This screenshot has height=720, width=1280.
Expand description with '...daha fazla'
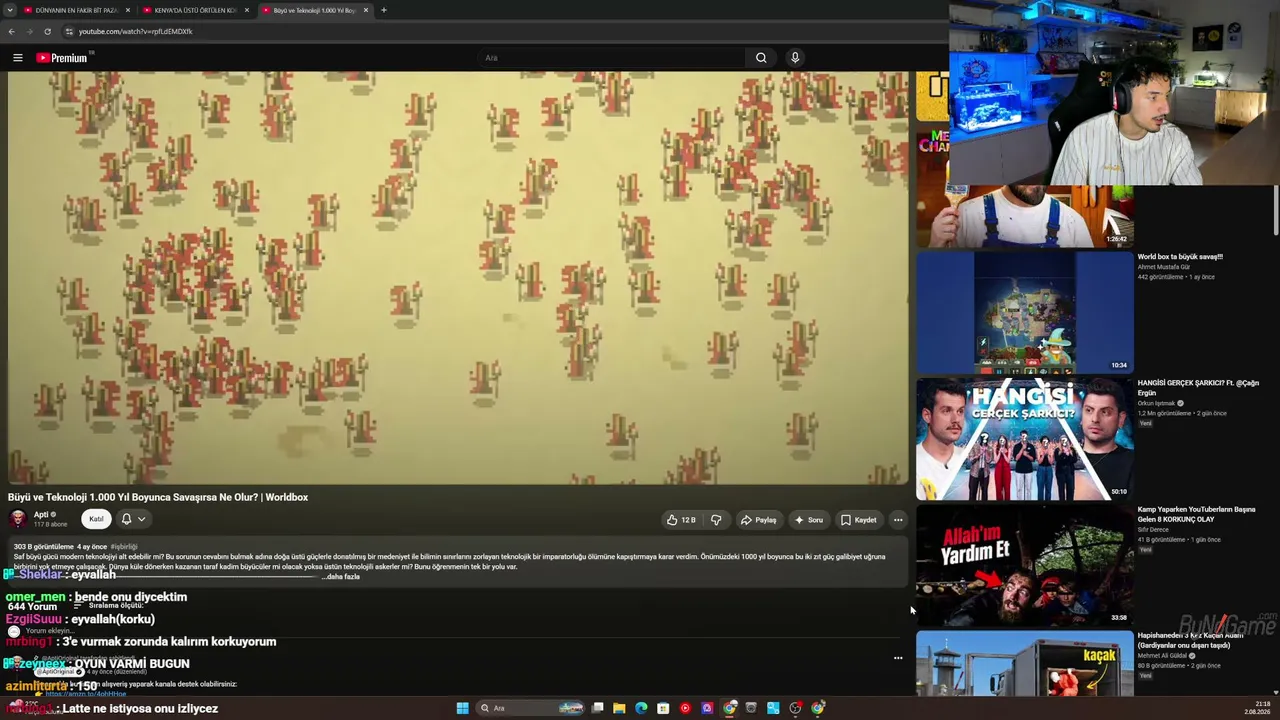pos(342,577)
